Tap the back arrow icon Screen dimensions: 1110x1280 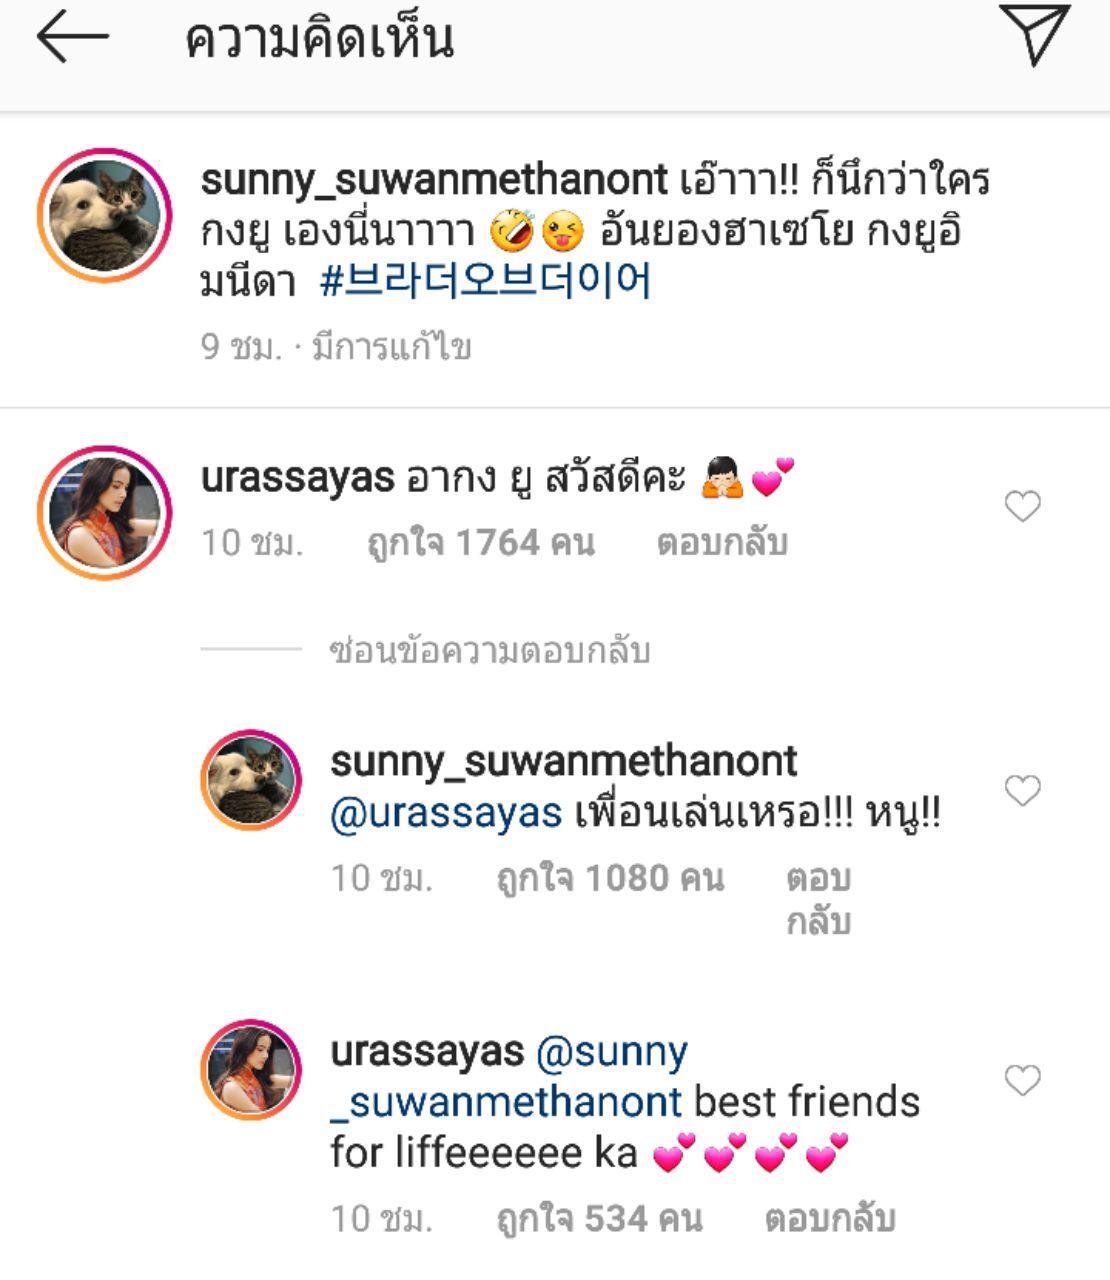[72, 38]
